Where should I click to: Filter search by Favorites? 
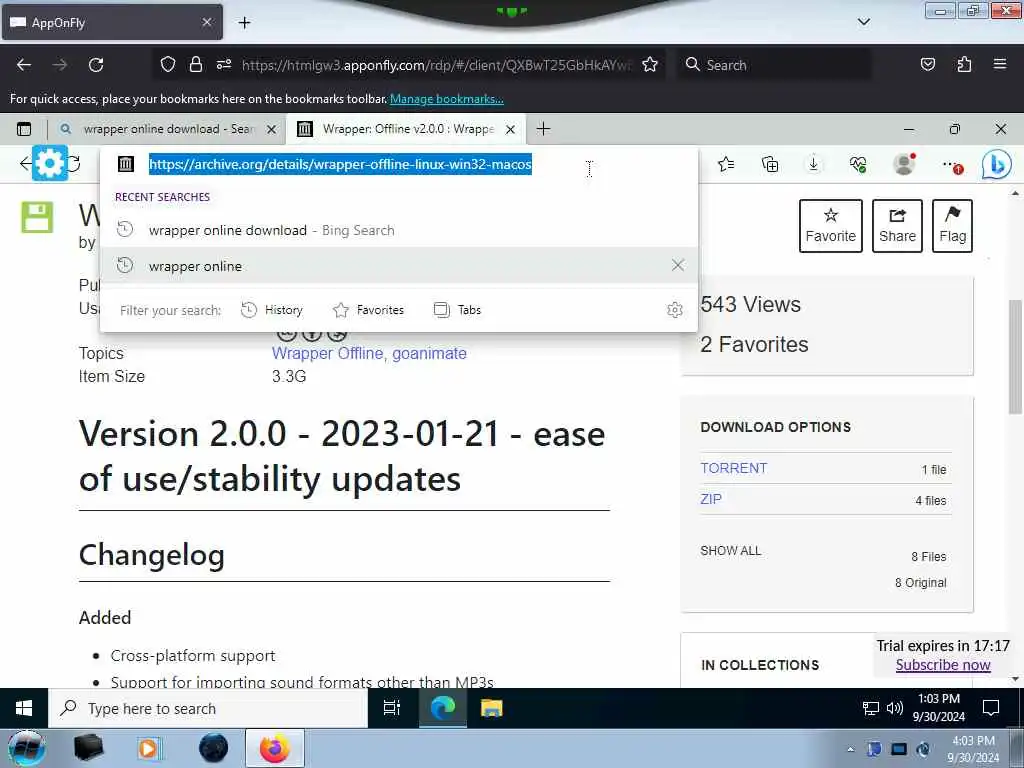pyautogui.click(x=369, y=310)
